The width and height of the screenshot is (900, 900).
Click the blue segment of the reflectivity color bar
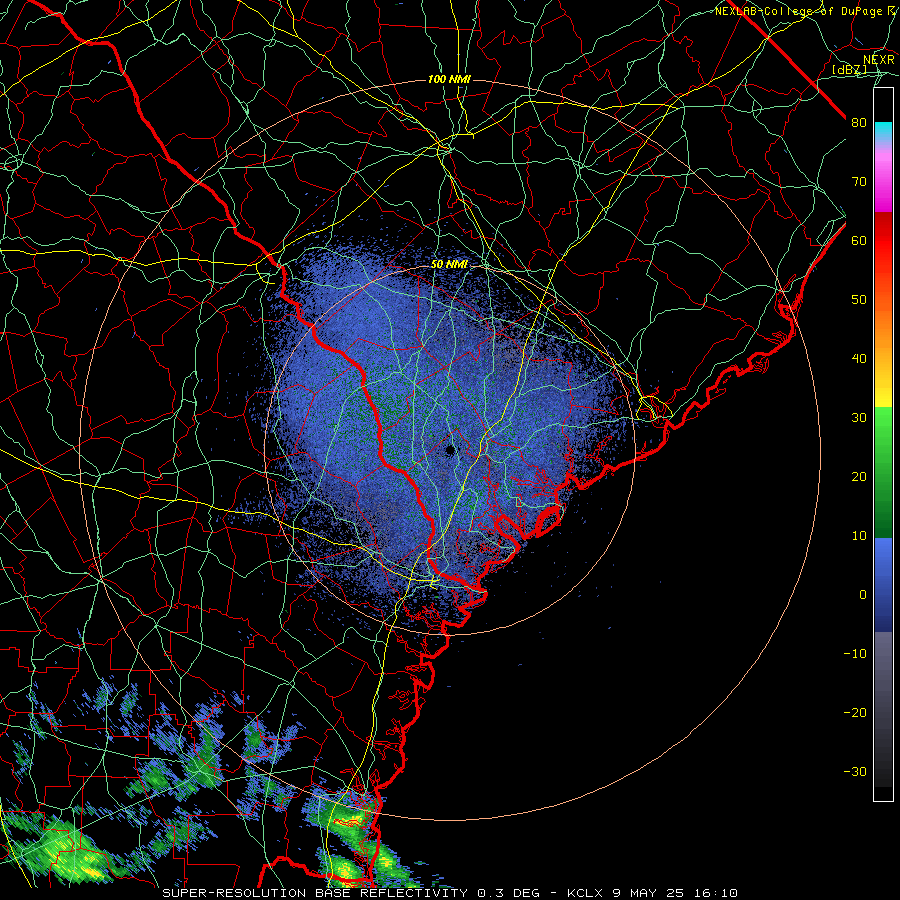click(883, 584)
